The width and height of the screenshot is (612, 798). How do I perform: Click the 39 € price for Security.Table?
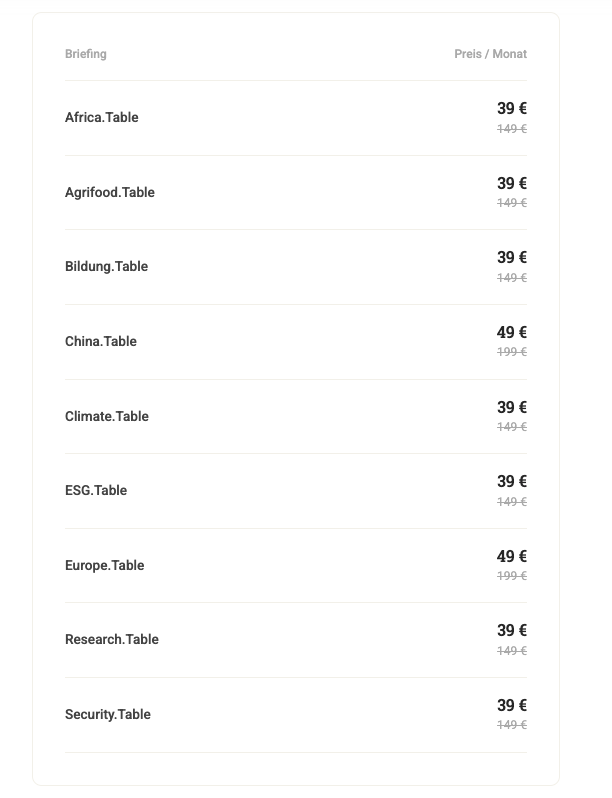(512, 705)
